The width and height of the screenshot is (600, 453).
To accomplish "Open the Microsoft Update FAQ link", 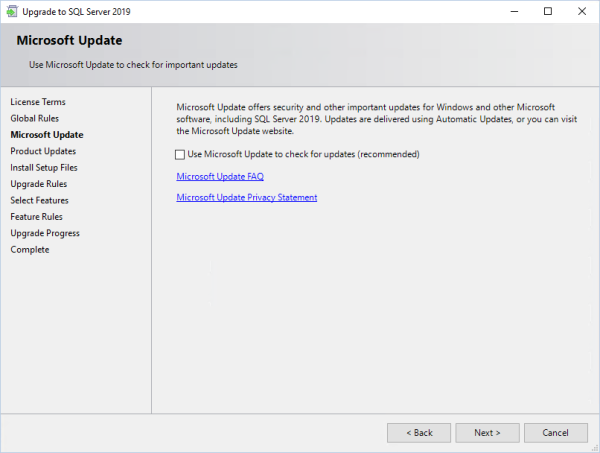I will click(220, 176).
